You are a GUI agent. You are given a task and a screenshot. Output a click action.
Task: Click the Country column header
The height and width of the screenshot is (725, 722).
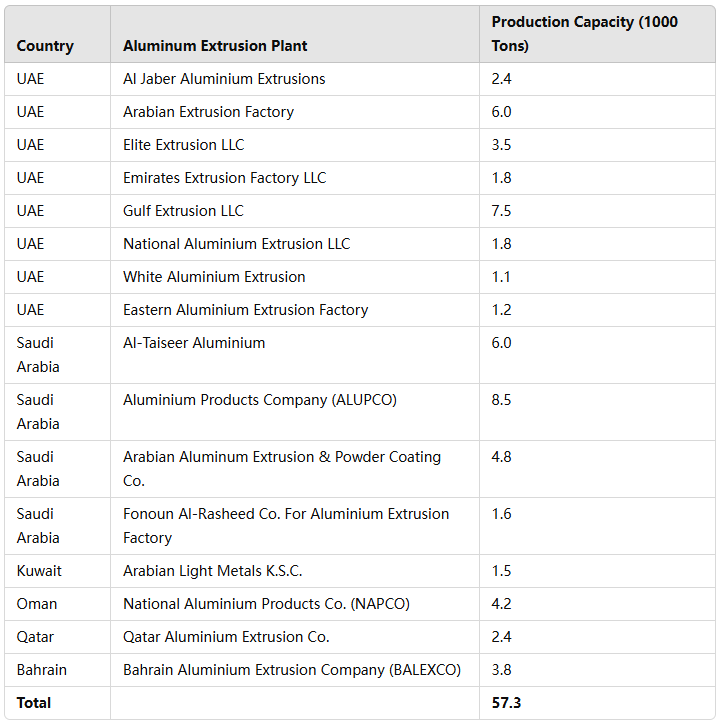45,46
